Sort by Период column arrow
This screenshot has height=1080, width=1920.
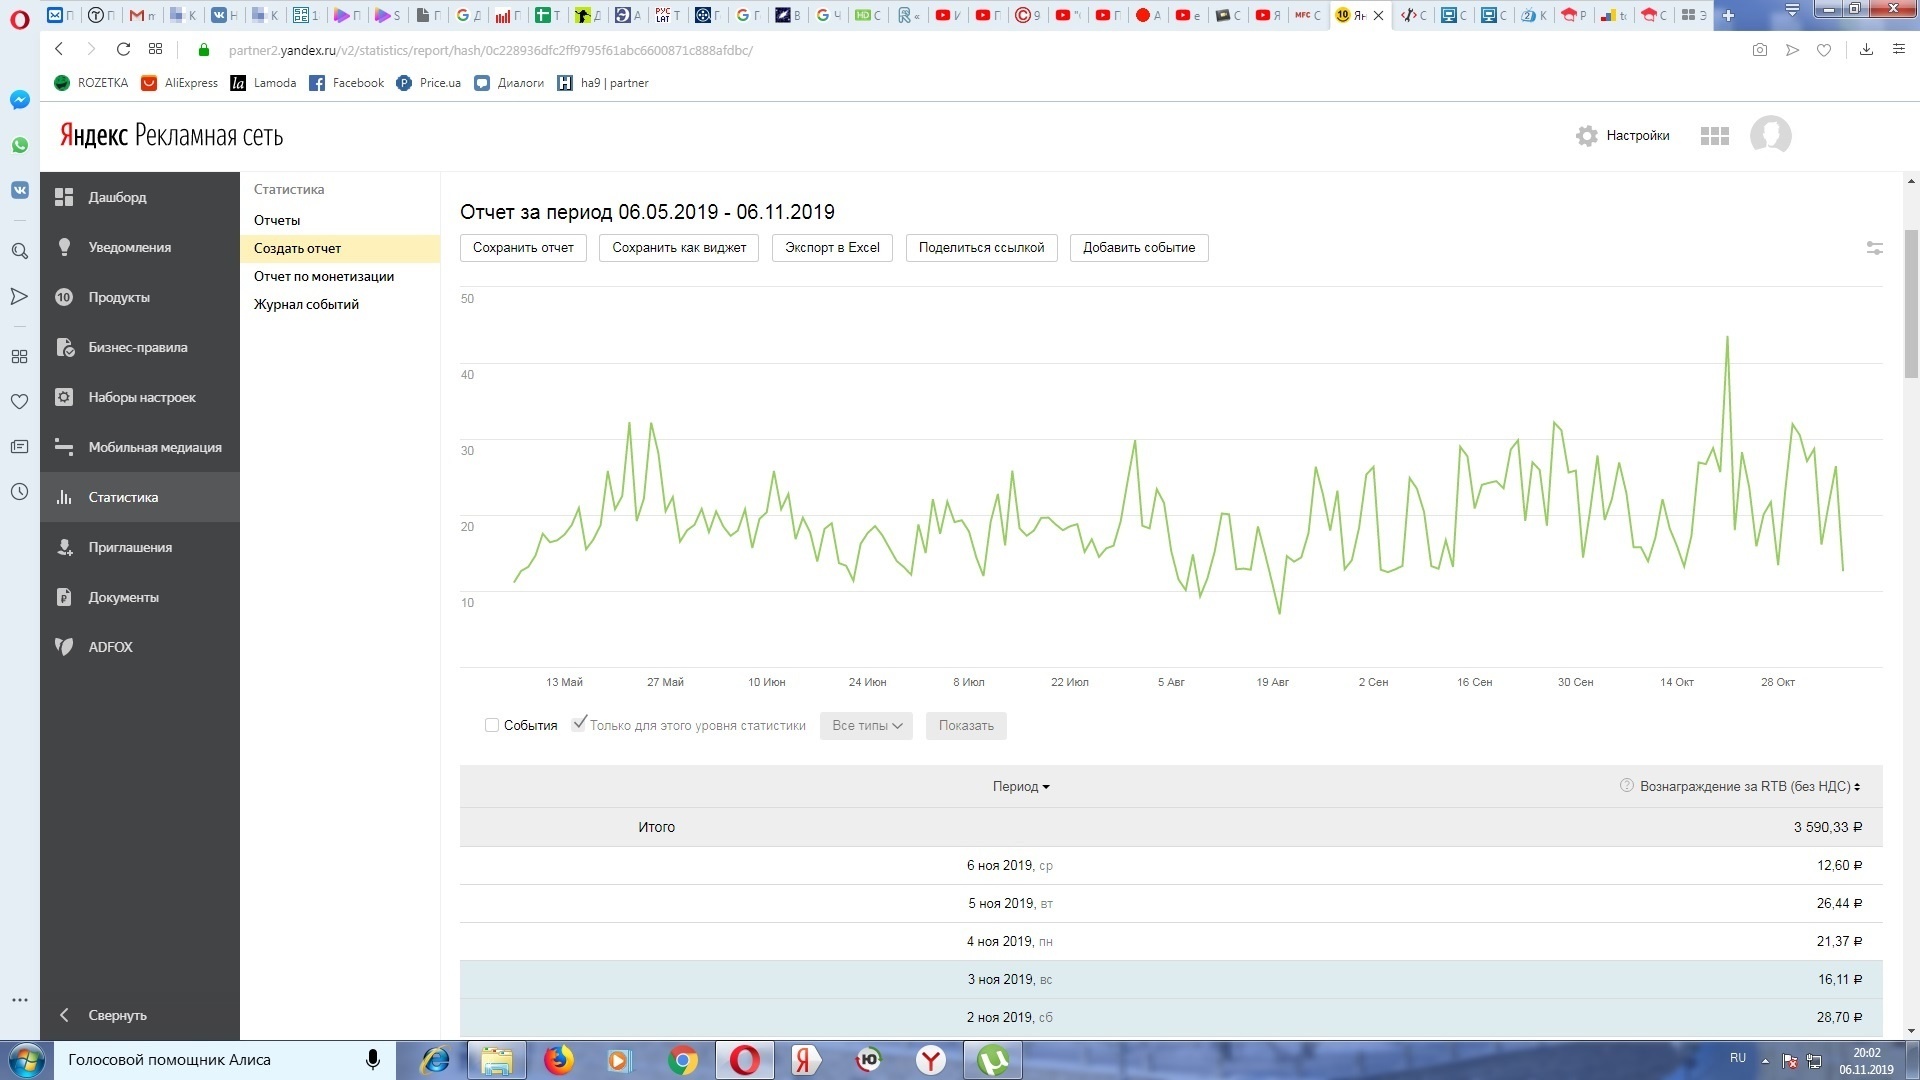pyautogui.click(x=1046, y=787)
